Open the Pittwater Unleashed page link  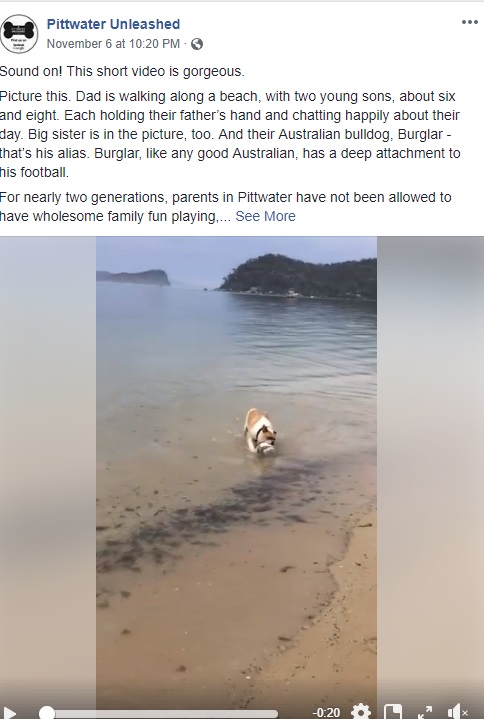pyautogui.click(x=113, y=24)
